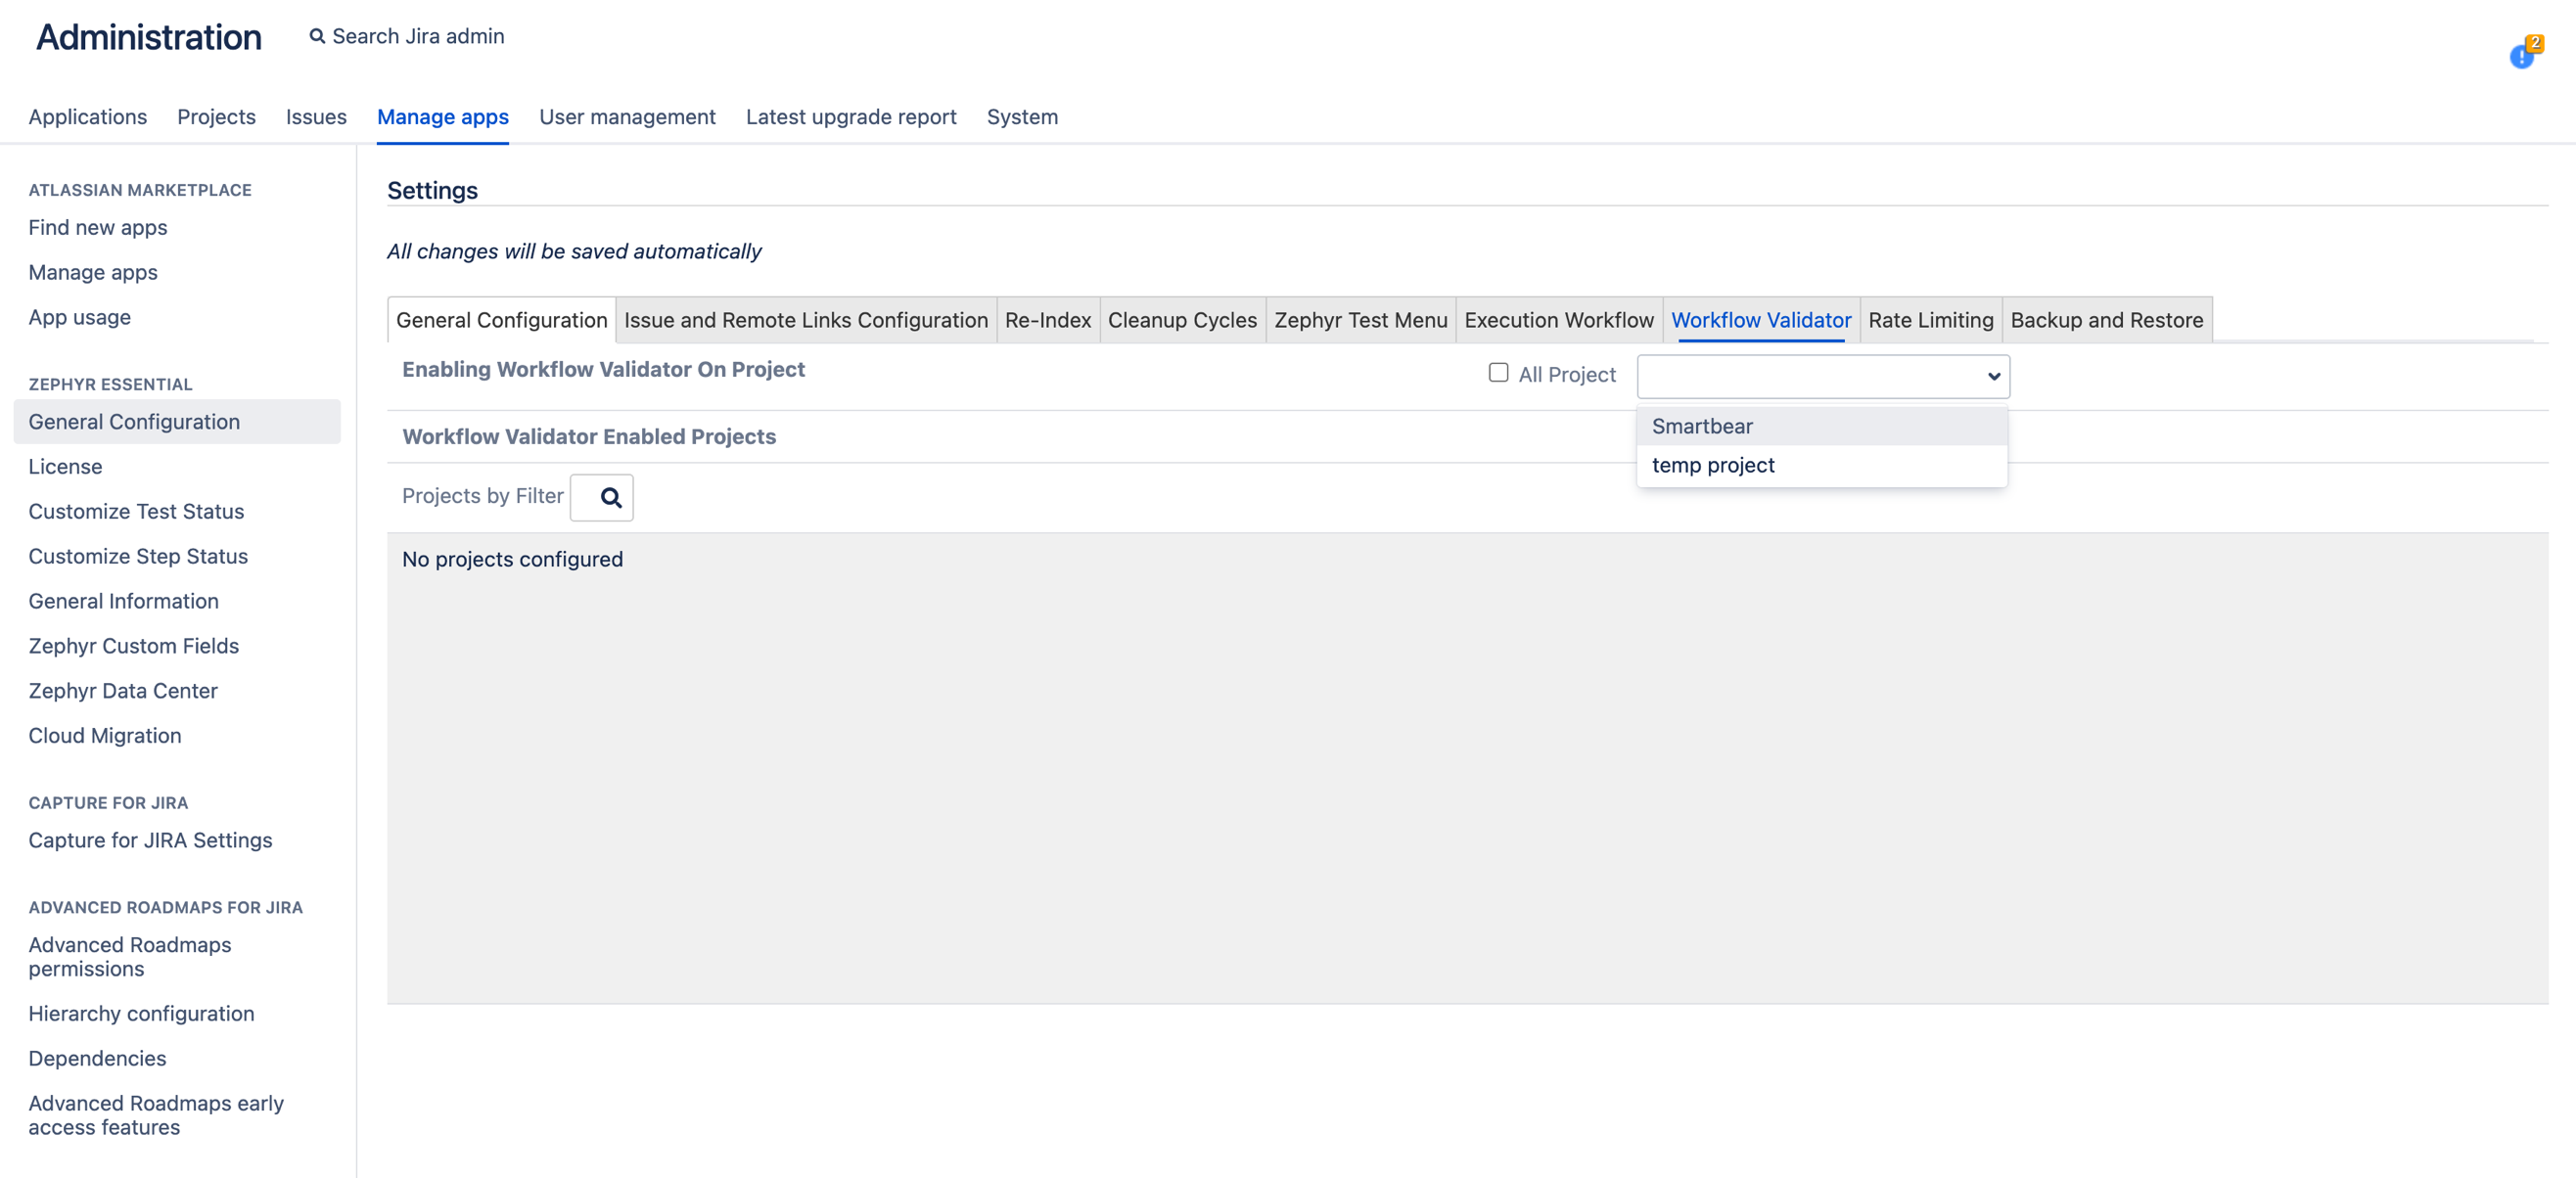
Task: Select temp project from the dropdown list
Action: tap(1713, 464)
